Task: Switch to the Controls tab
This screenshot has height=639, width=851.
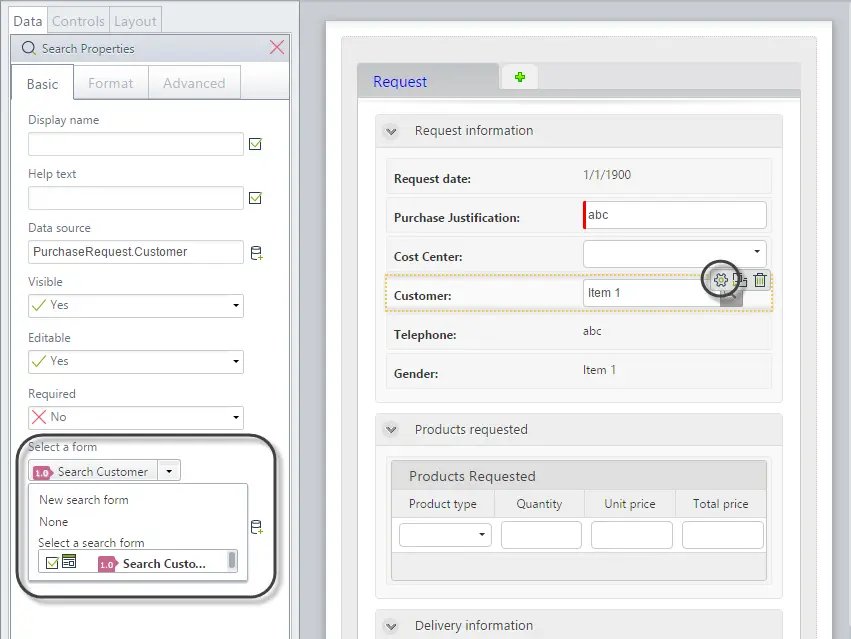Action: click(x=78, y=21)
